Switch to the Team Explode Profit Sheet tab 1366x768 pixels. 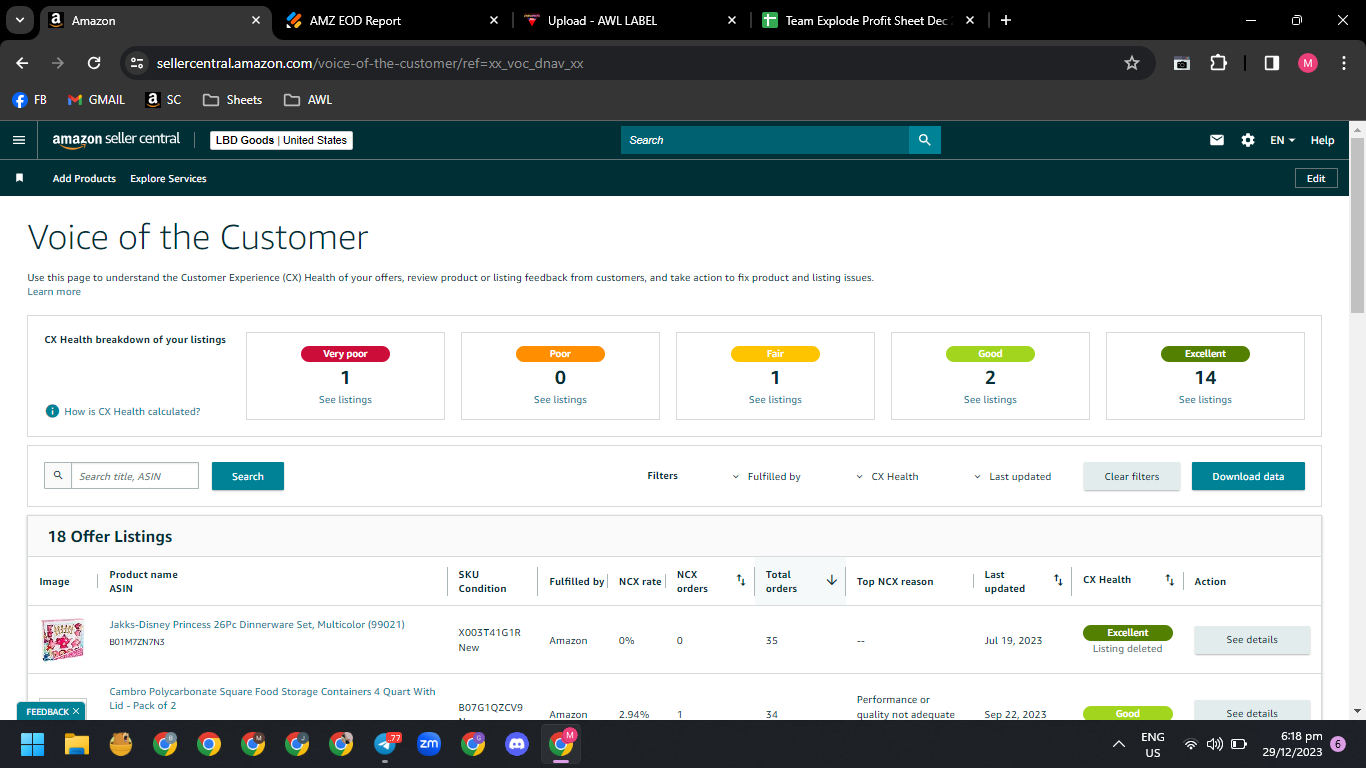[x=868, y=20]
